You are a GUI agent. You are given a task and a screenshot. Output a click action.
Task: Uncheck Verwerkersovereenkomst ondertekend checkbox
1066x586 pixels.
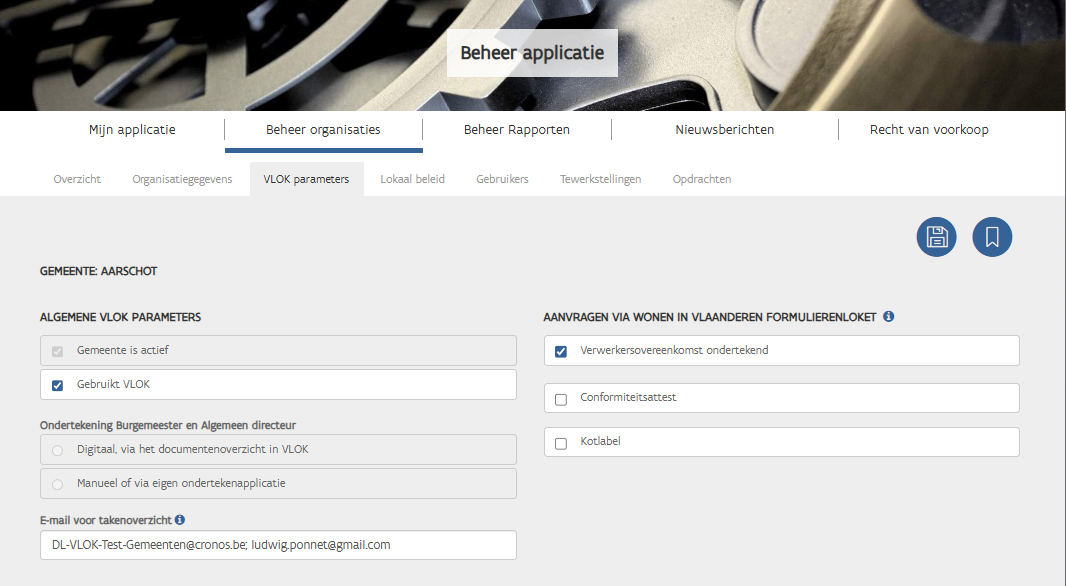coord(561,351)
